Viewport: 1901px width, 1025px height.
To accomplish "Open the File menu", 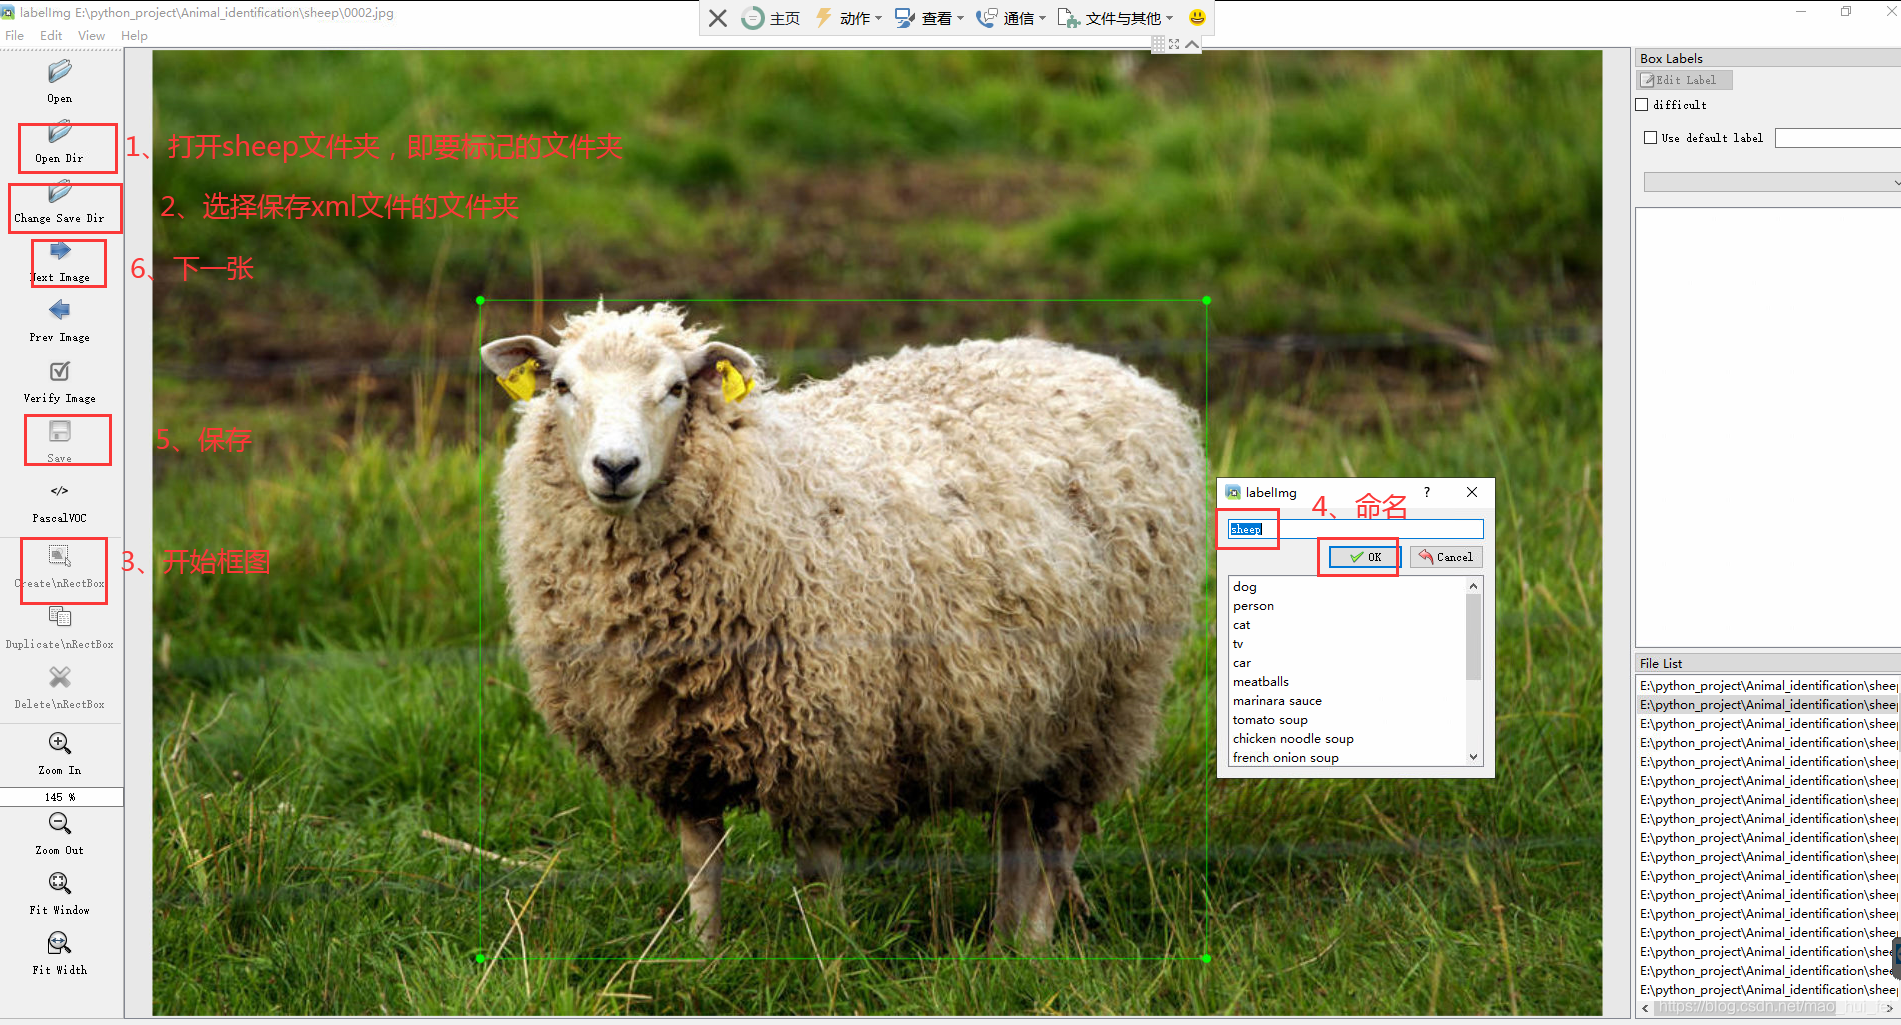I will [x=14, y=35].
